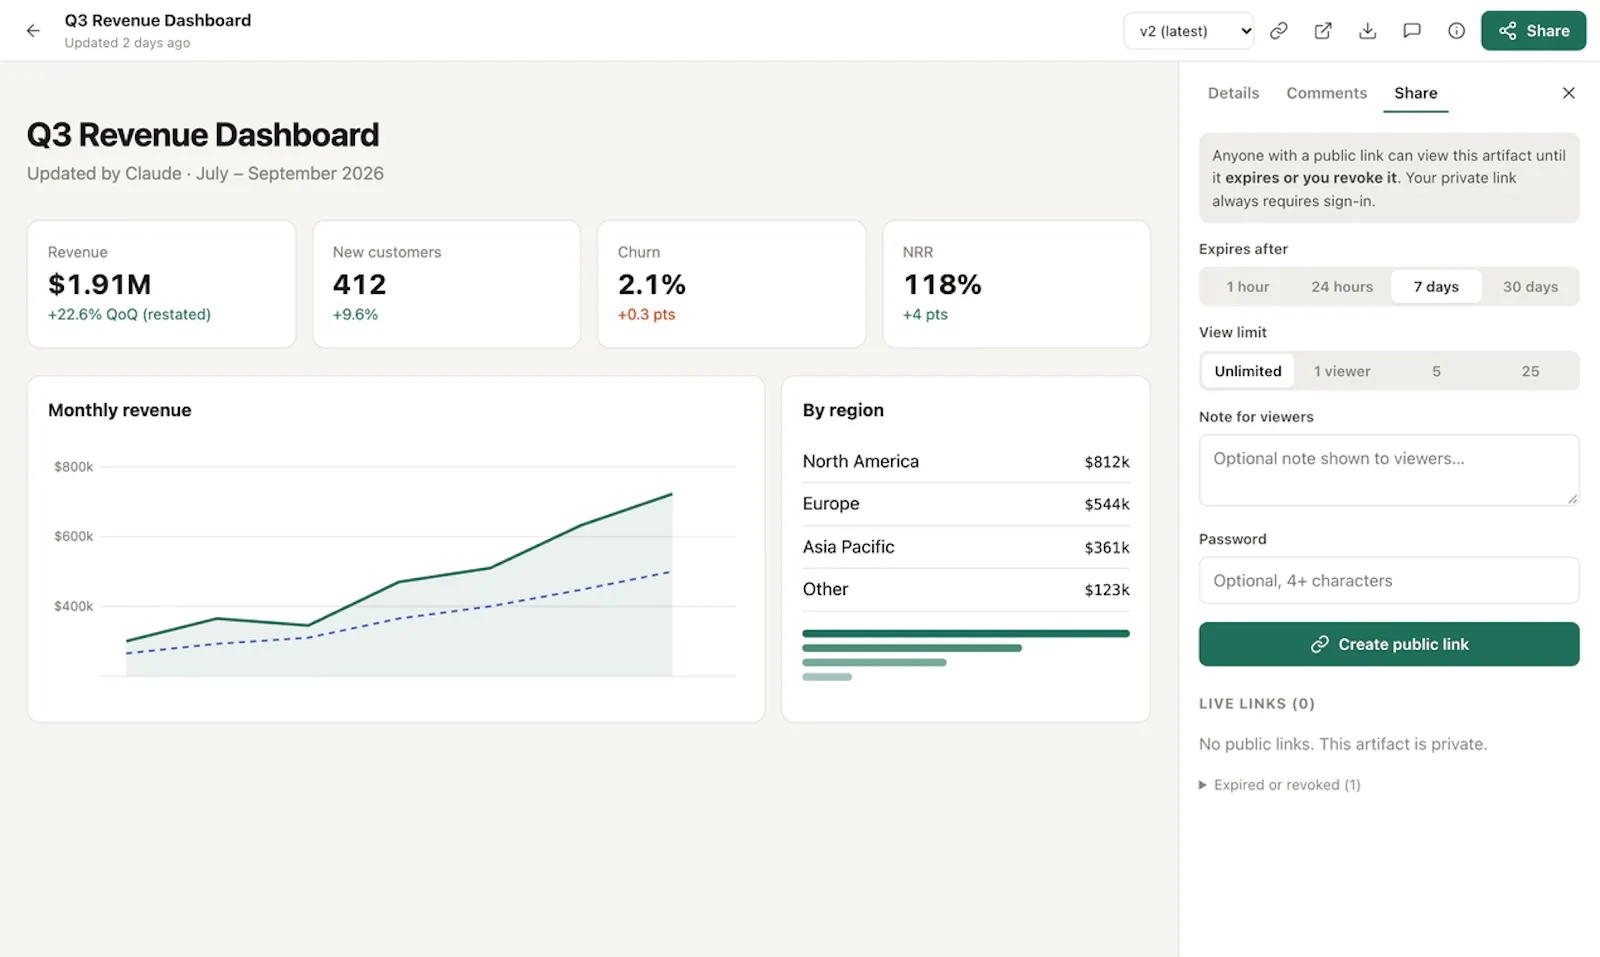Screen dimensions: 1600x957
Task: Click the Revenue $1.91M card
Action: [161, 284]
